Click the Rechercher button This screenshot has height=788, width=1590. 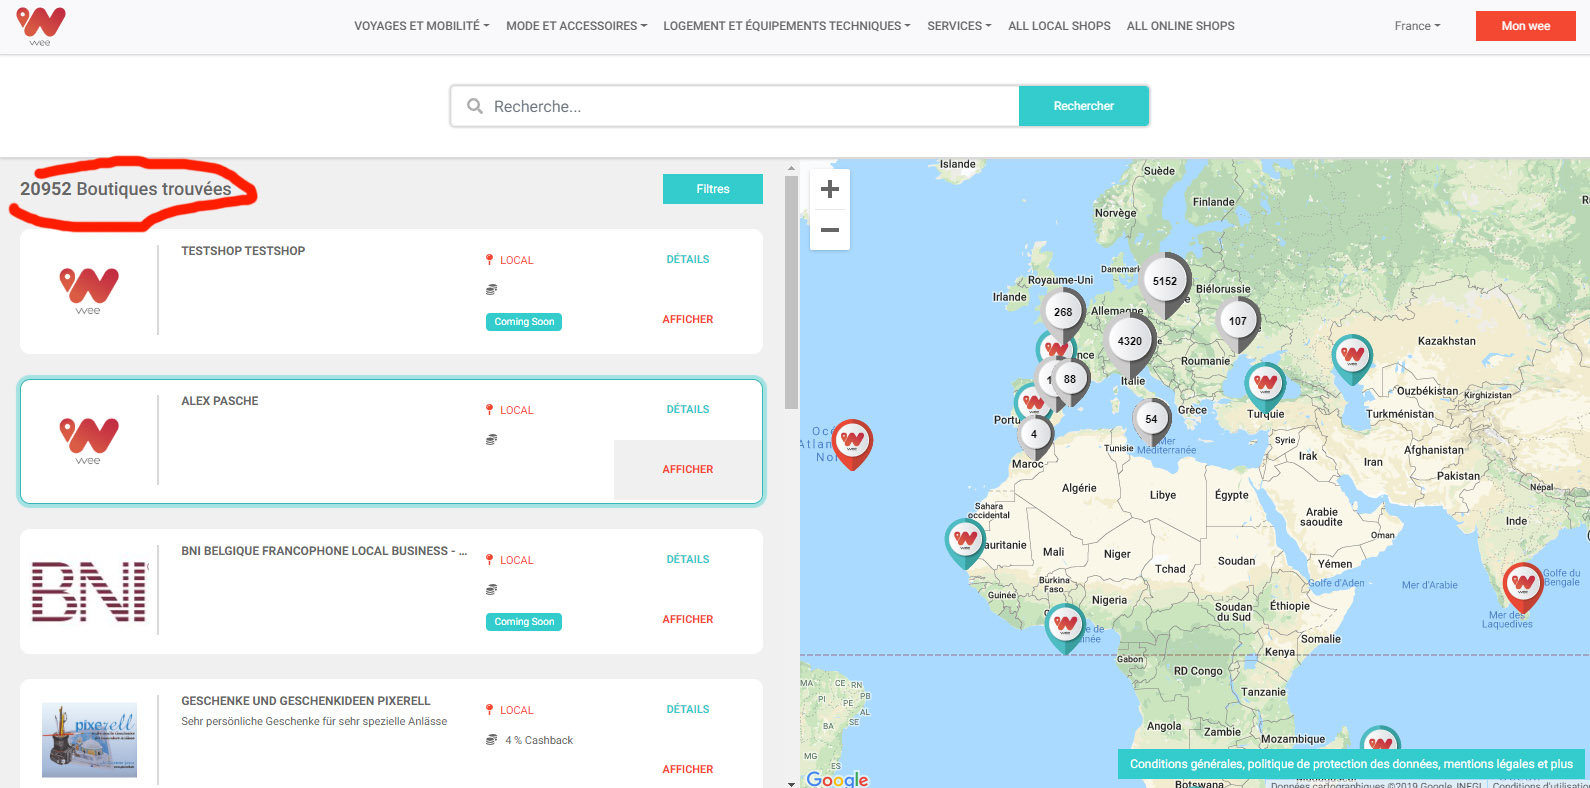point(1083,106)
